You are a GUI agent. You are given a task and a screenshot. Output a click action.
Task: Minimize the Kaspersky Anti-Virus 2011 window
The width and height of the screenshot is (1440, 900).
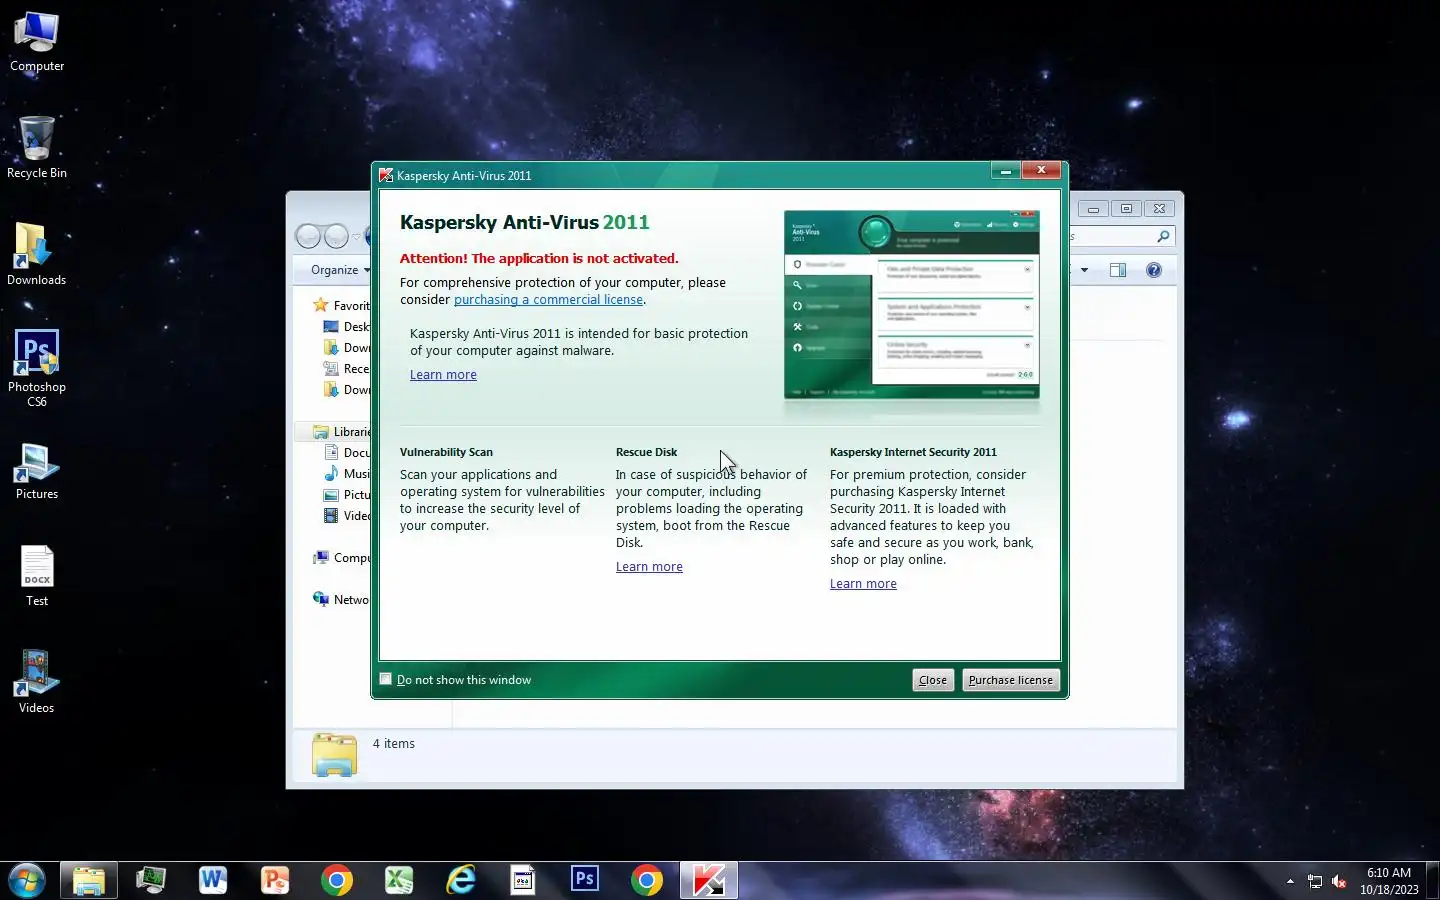click(x=1005, y=170)
